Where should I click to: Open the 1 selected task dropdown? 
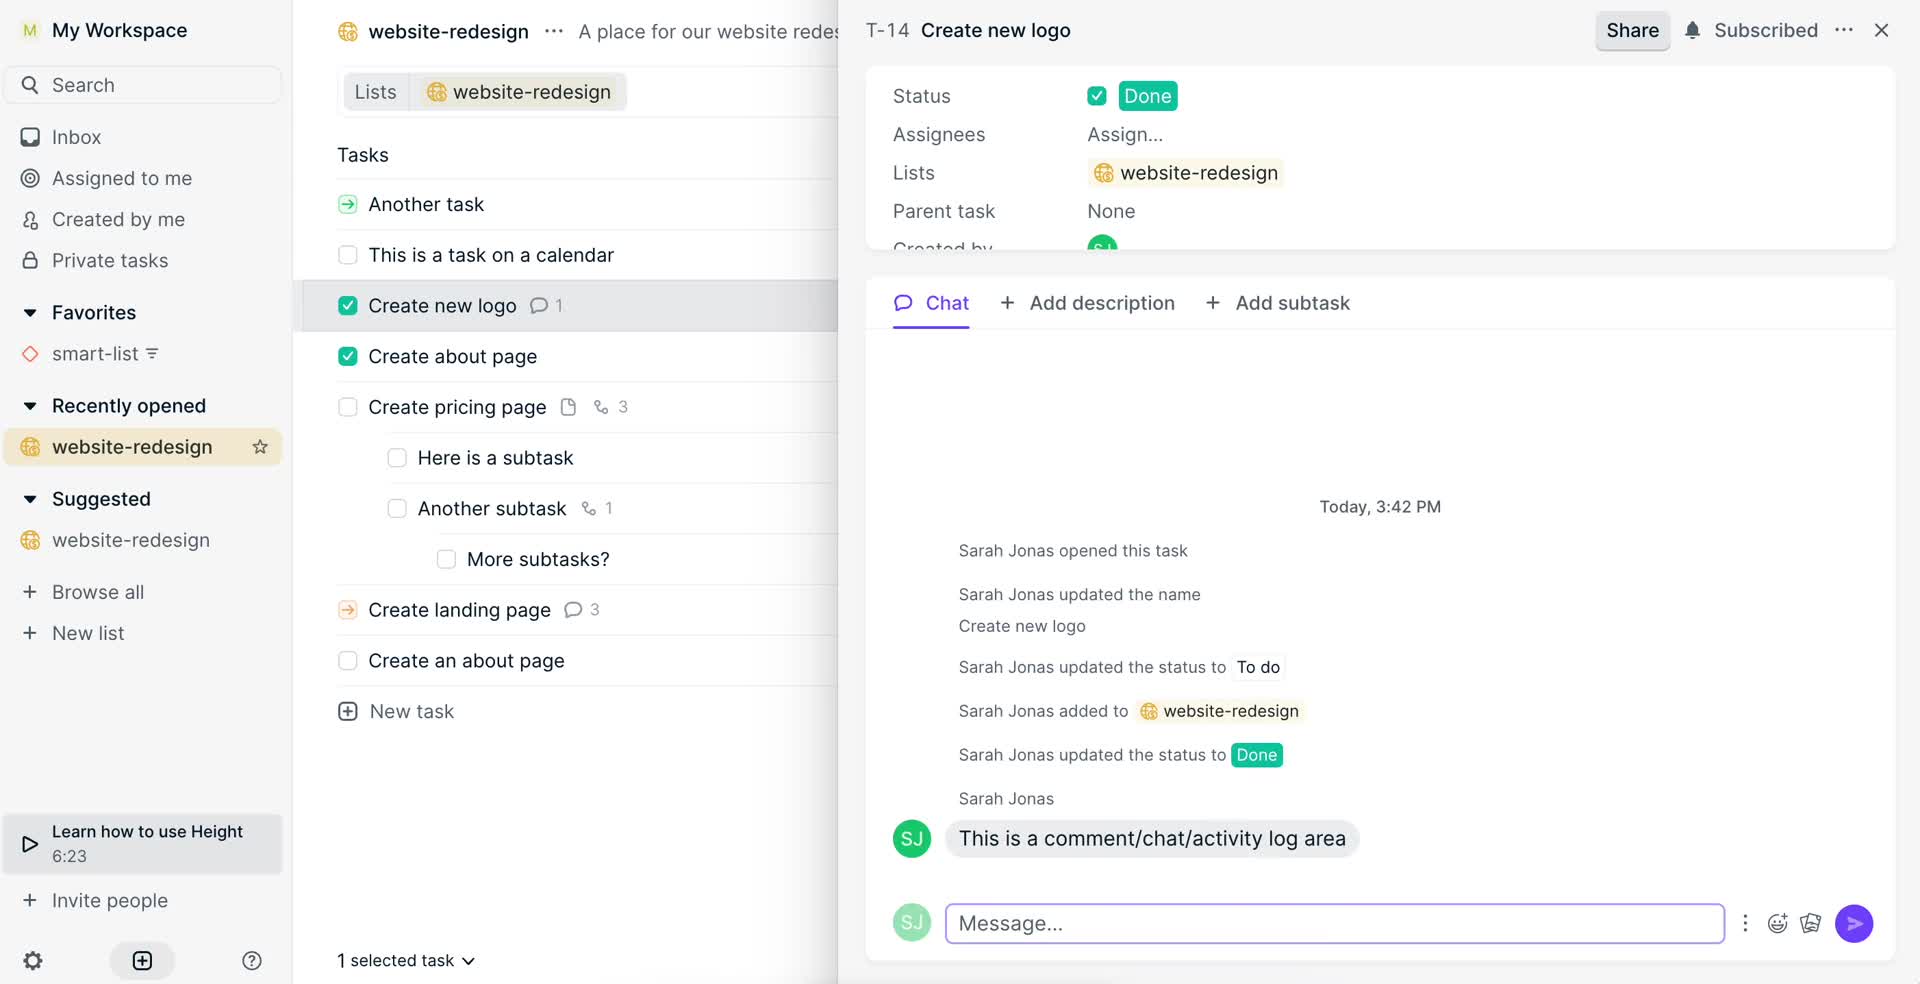tap(406, 960)
